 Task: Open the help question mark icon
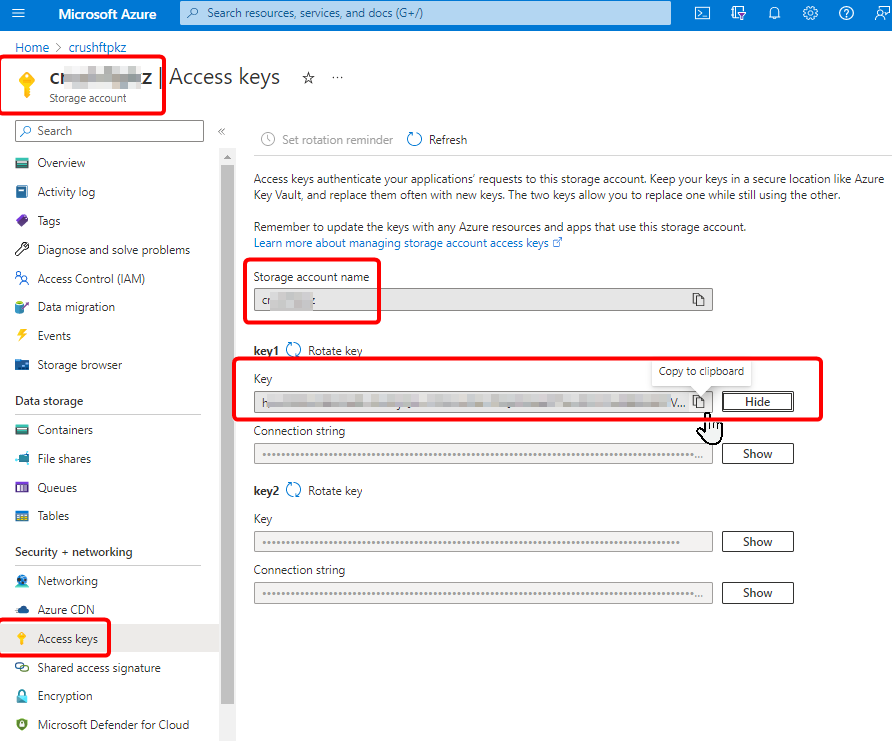(846, 13)
